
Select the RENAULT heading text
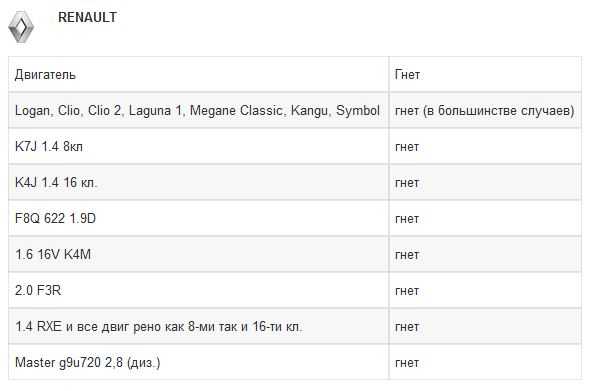87,17
